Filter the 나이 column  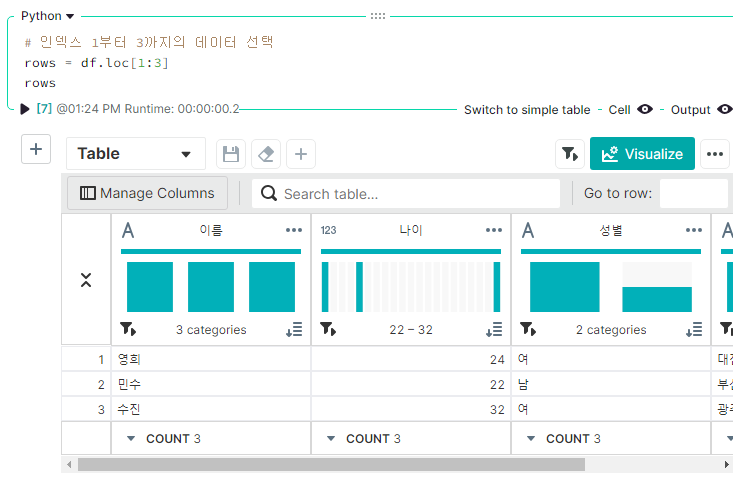tap(328, 329)
